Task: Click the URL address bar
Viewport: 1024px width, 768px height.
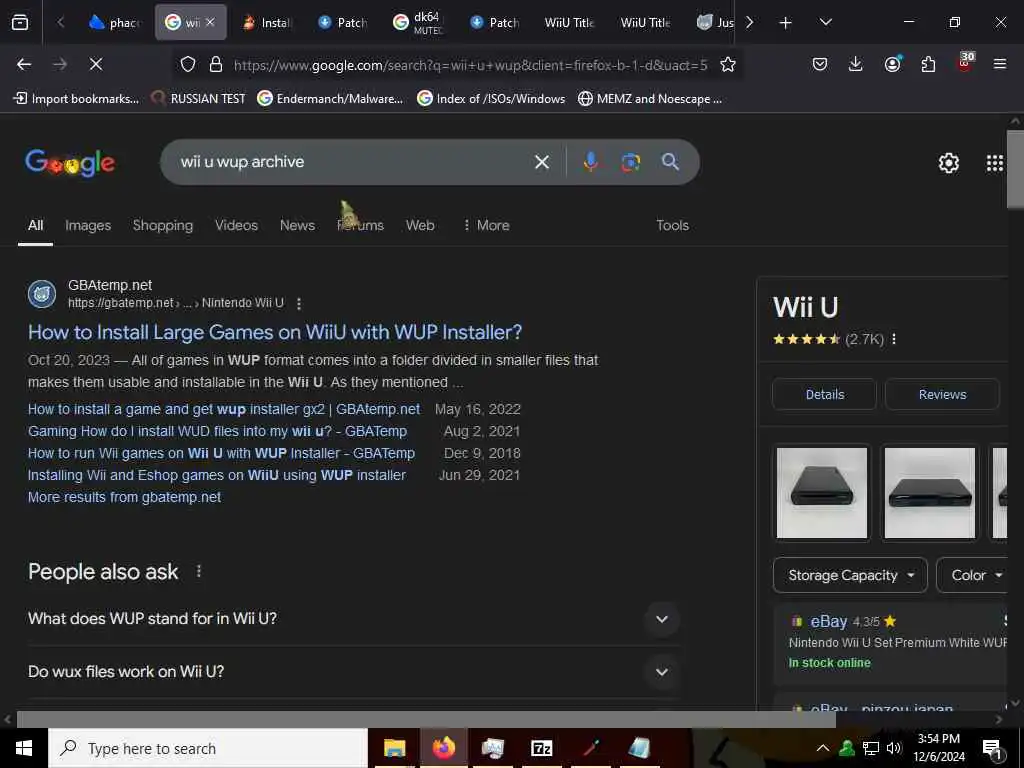Action: (470, 65)
